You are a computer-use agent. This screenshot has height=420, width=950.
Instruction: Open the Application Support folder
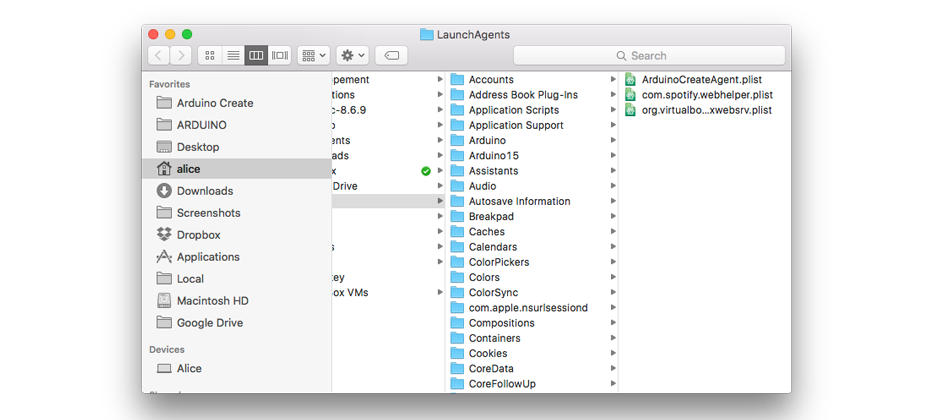click(x=532, y=125)
